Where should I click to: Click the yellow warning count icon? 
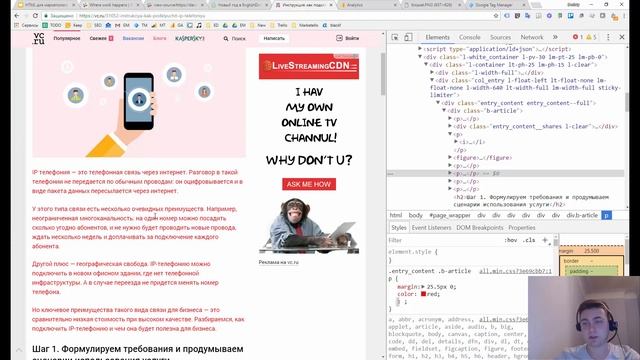coord(591,37)
